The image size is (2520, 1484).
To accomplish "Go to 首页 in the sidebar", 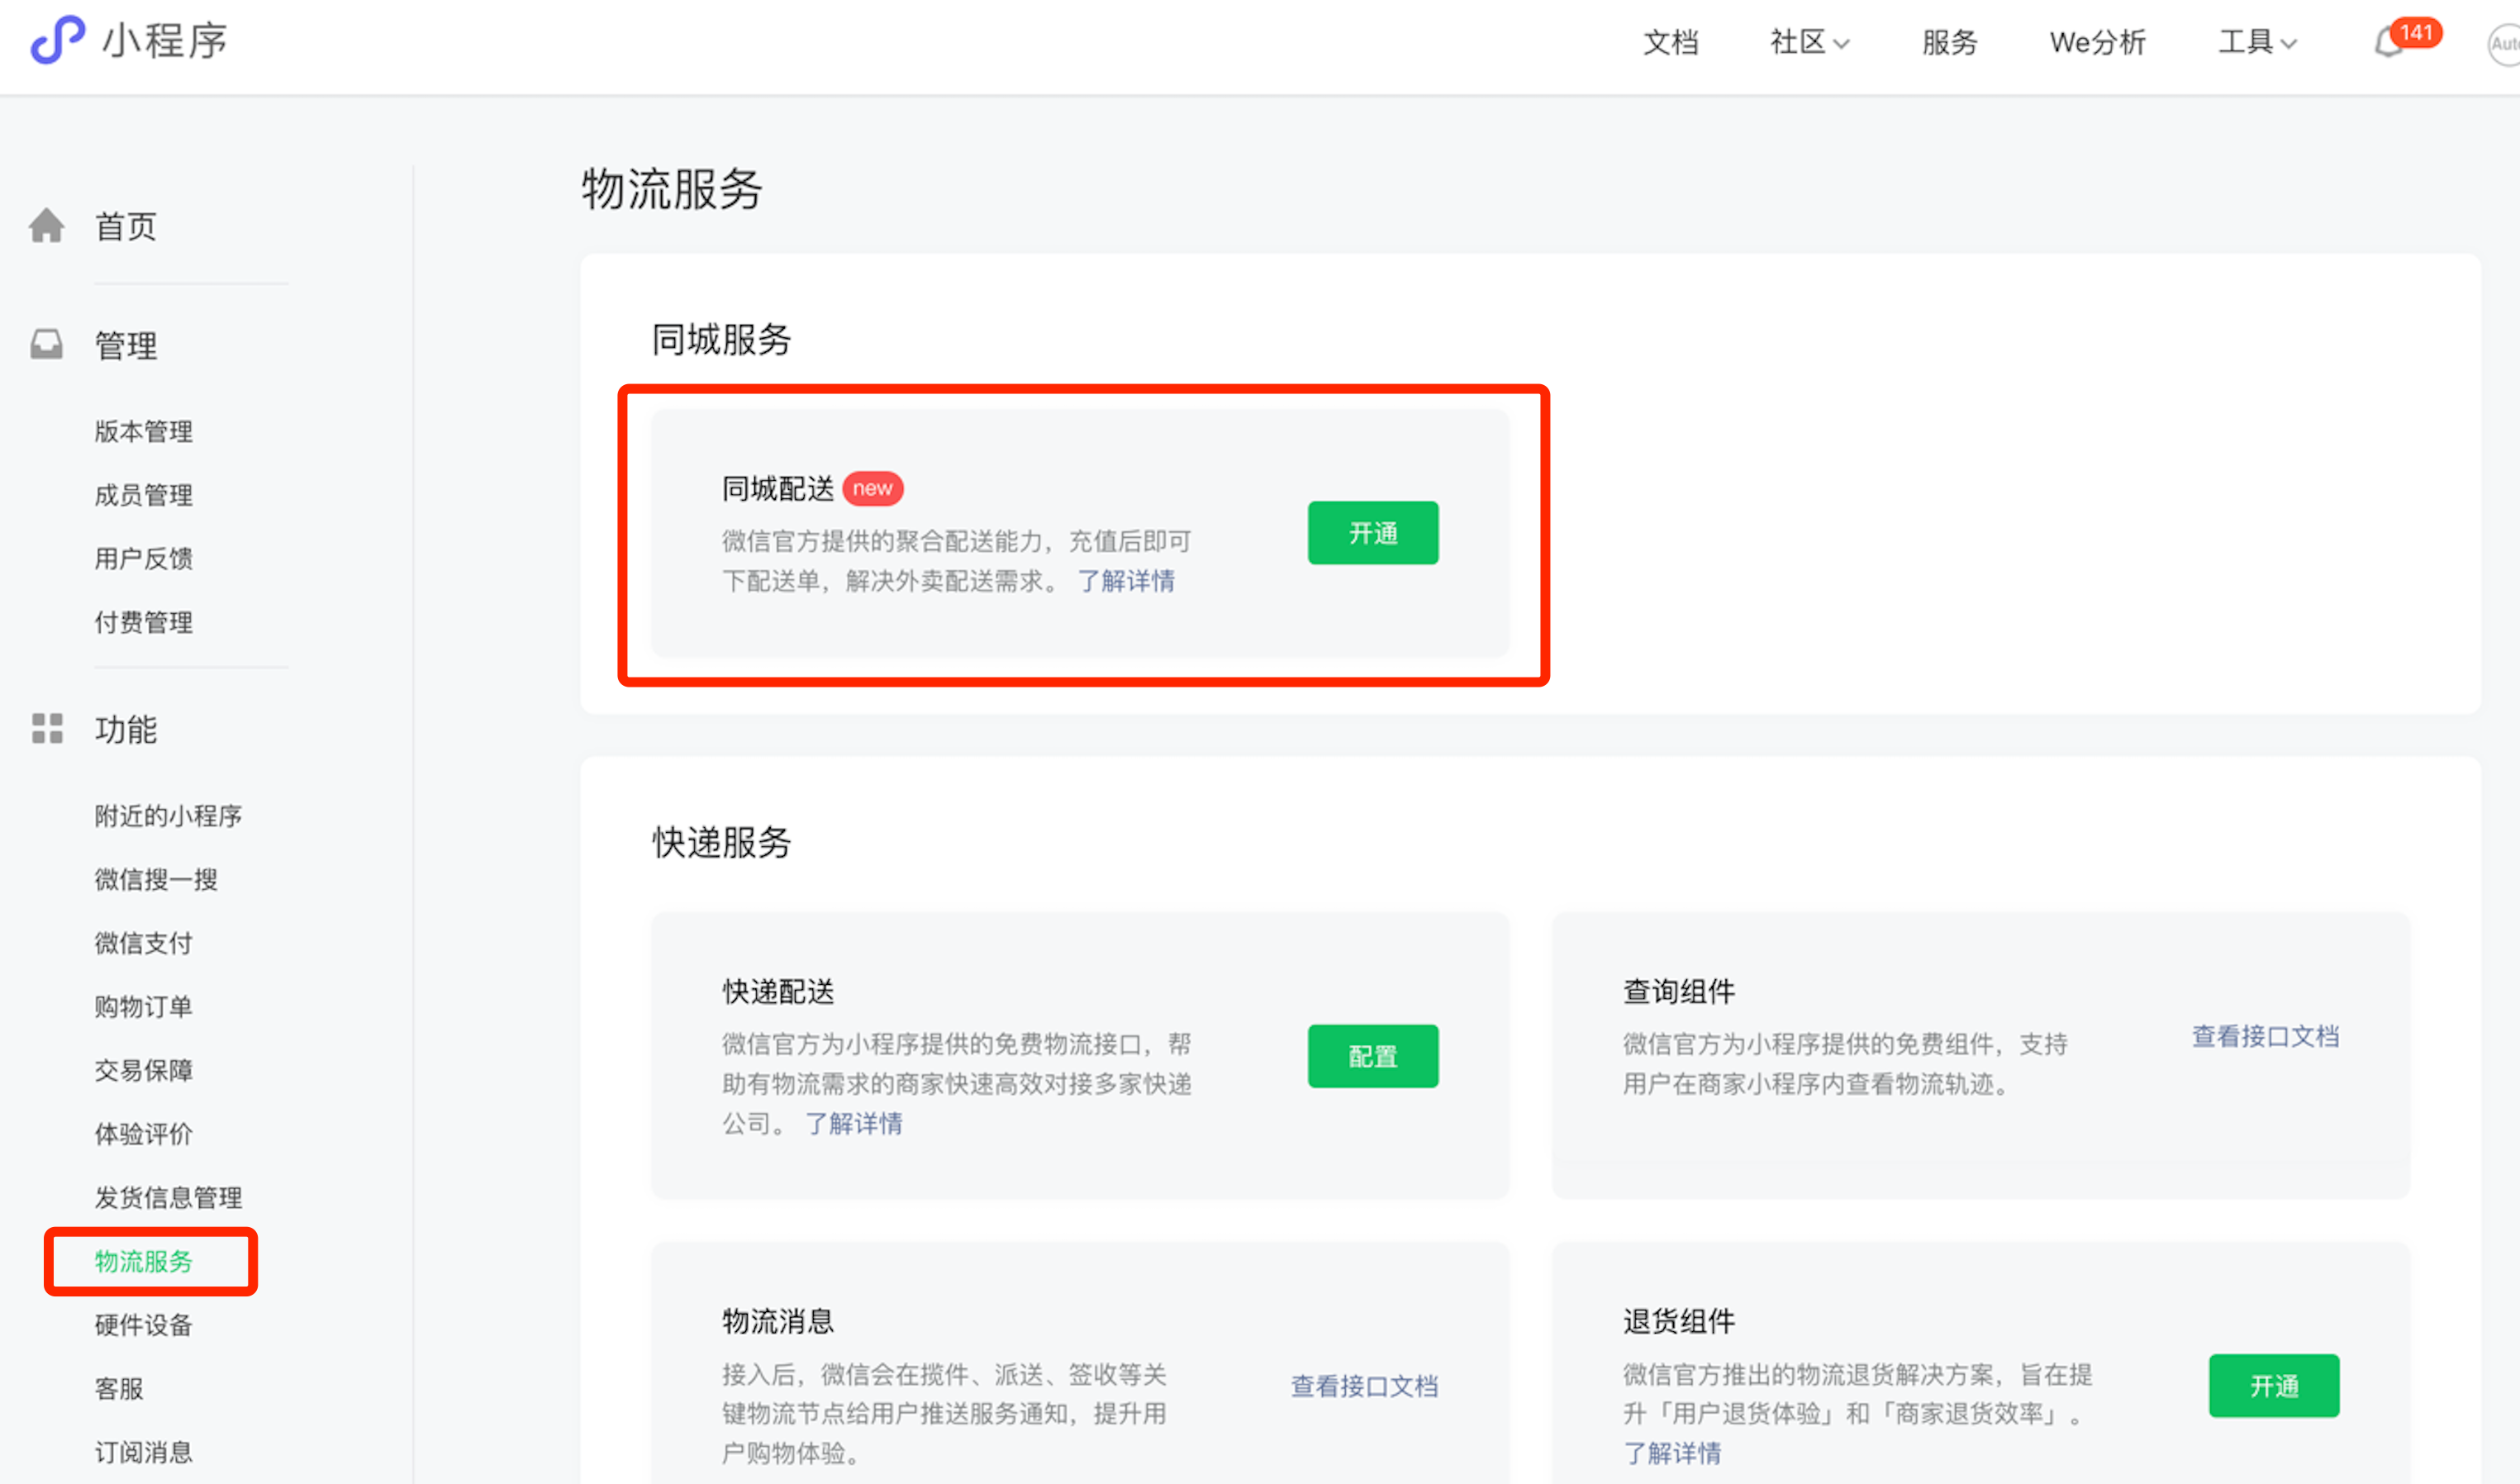I will pos(126,227).
